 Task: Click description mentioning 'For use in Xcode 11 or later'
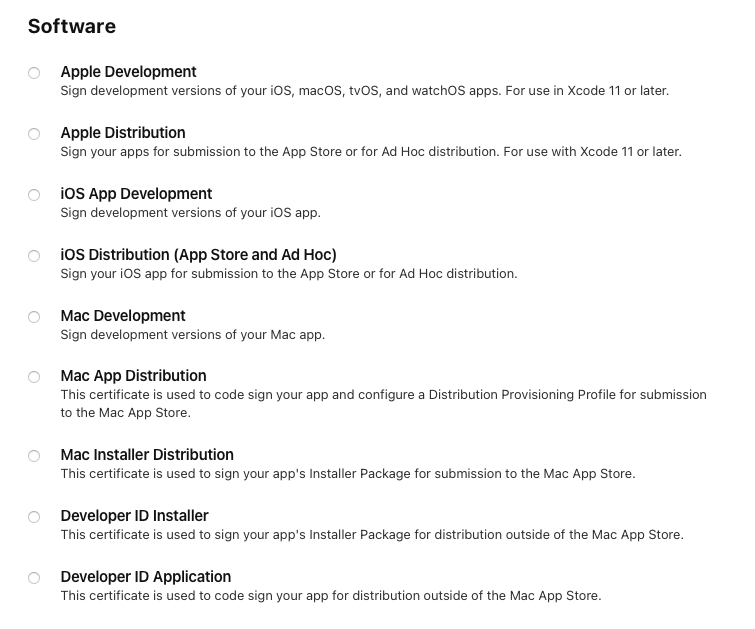(364, 91)
